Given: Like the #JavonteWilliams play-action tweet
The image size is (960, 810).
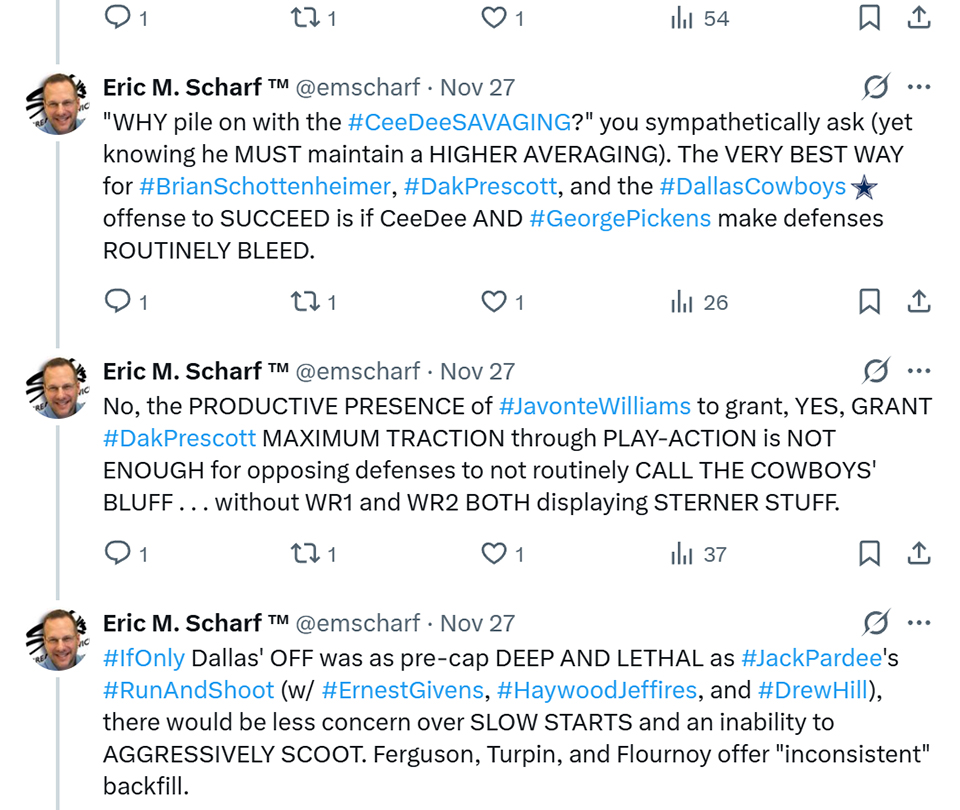Looking at the screenshot, I should point(494,553).
